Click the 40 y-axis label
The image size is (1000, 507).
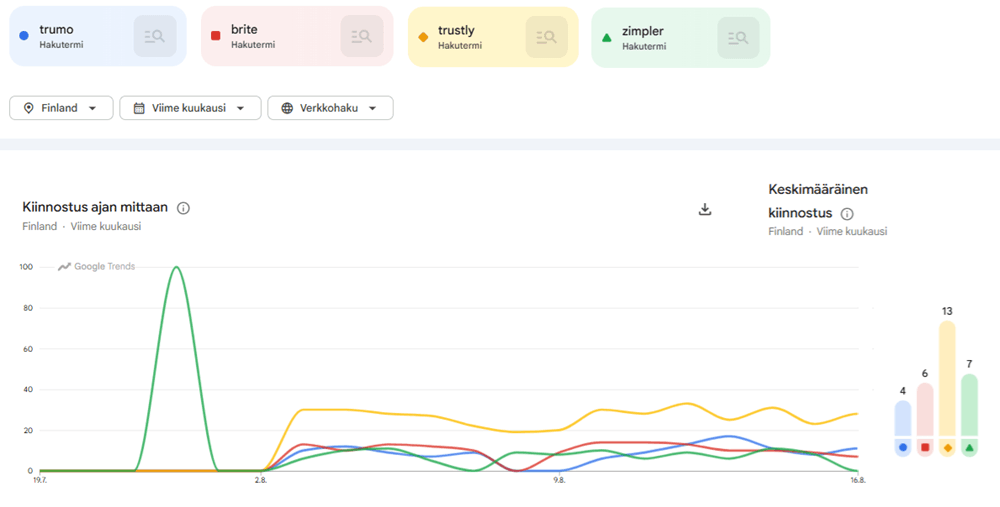point(28,390)
